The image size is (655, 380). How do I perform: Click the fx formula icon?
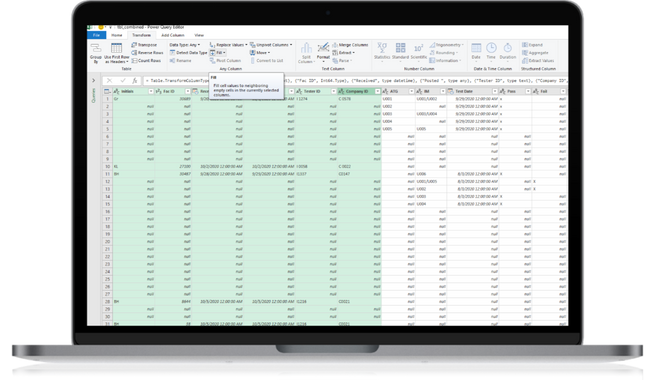[x=135, y=81]
